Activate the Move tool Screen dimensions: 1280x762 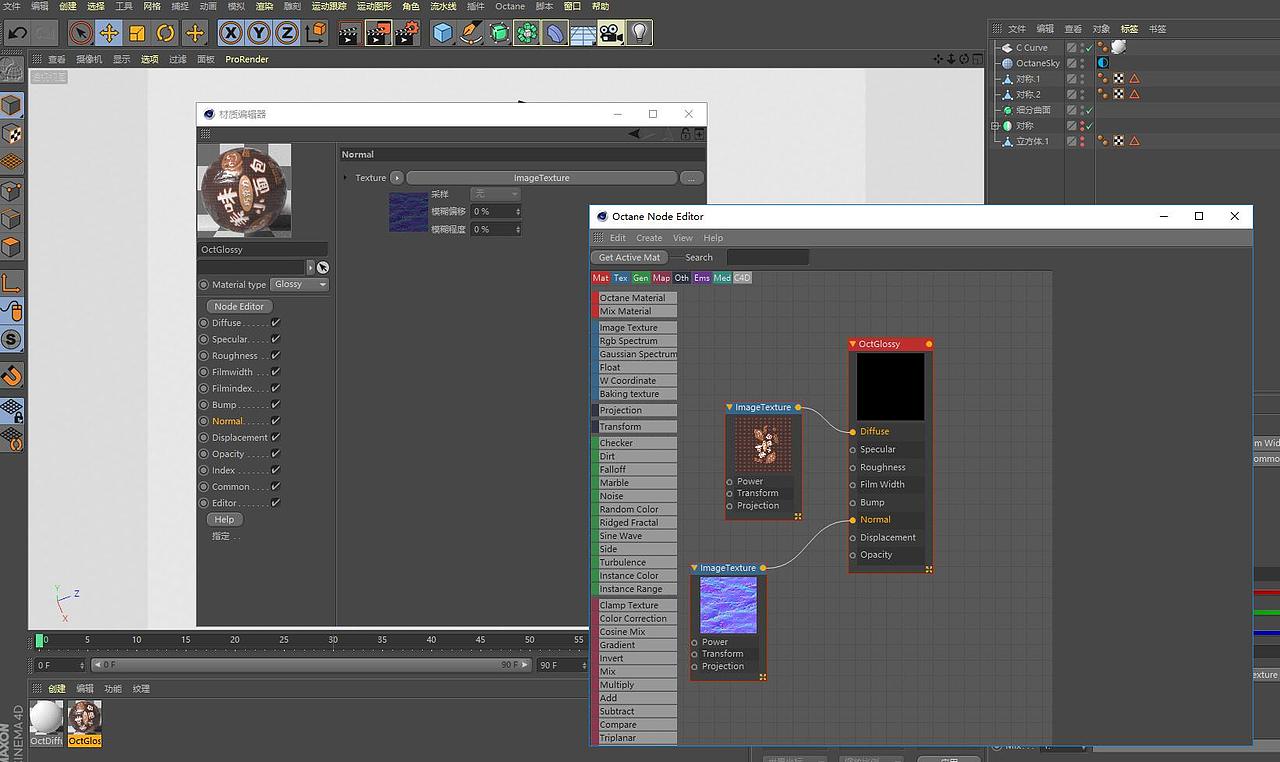coord(109,33)
